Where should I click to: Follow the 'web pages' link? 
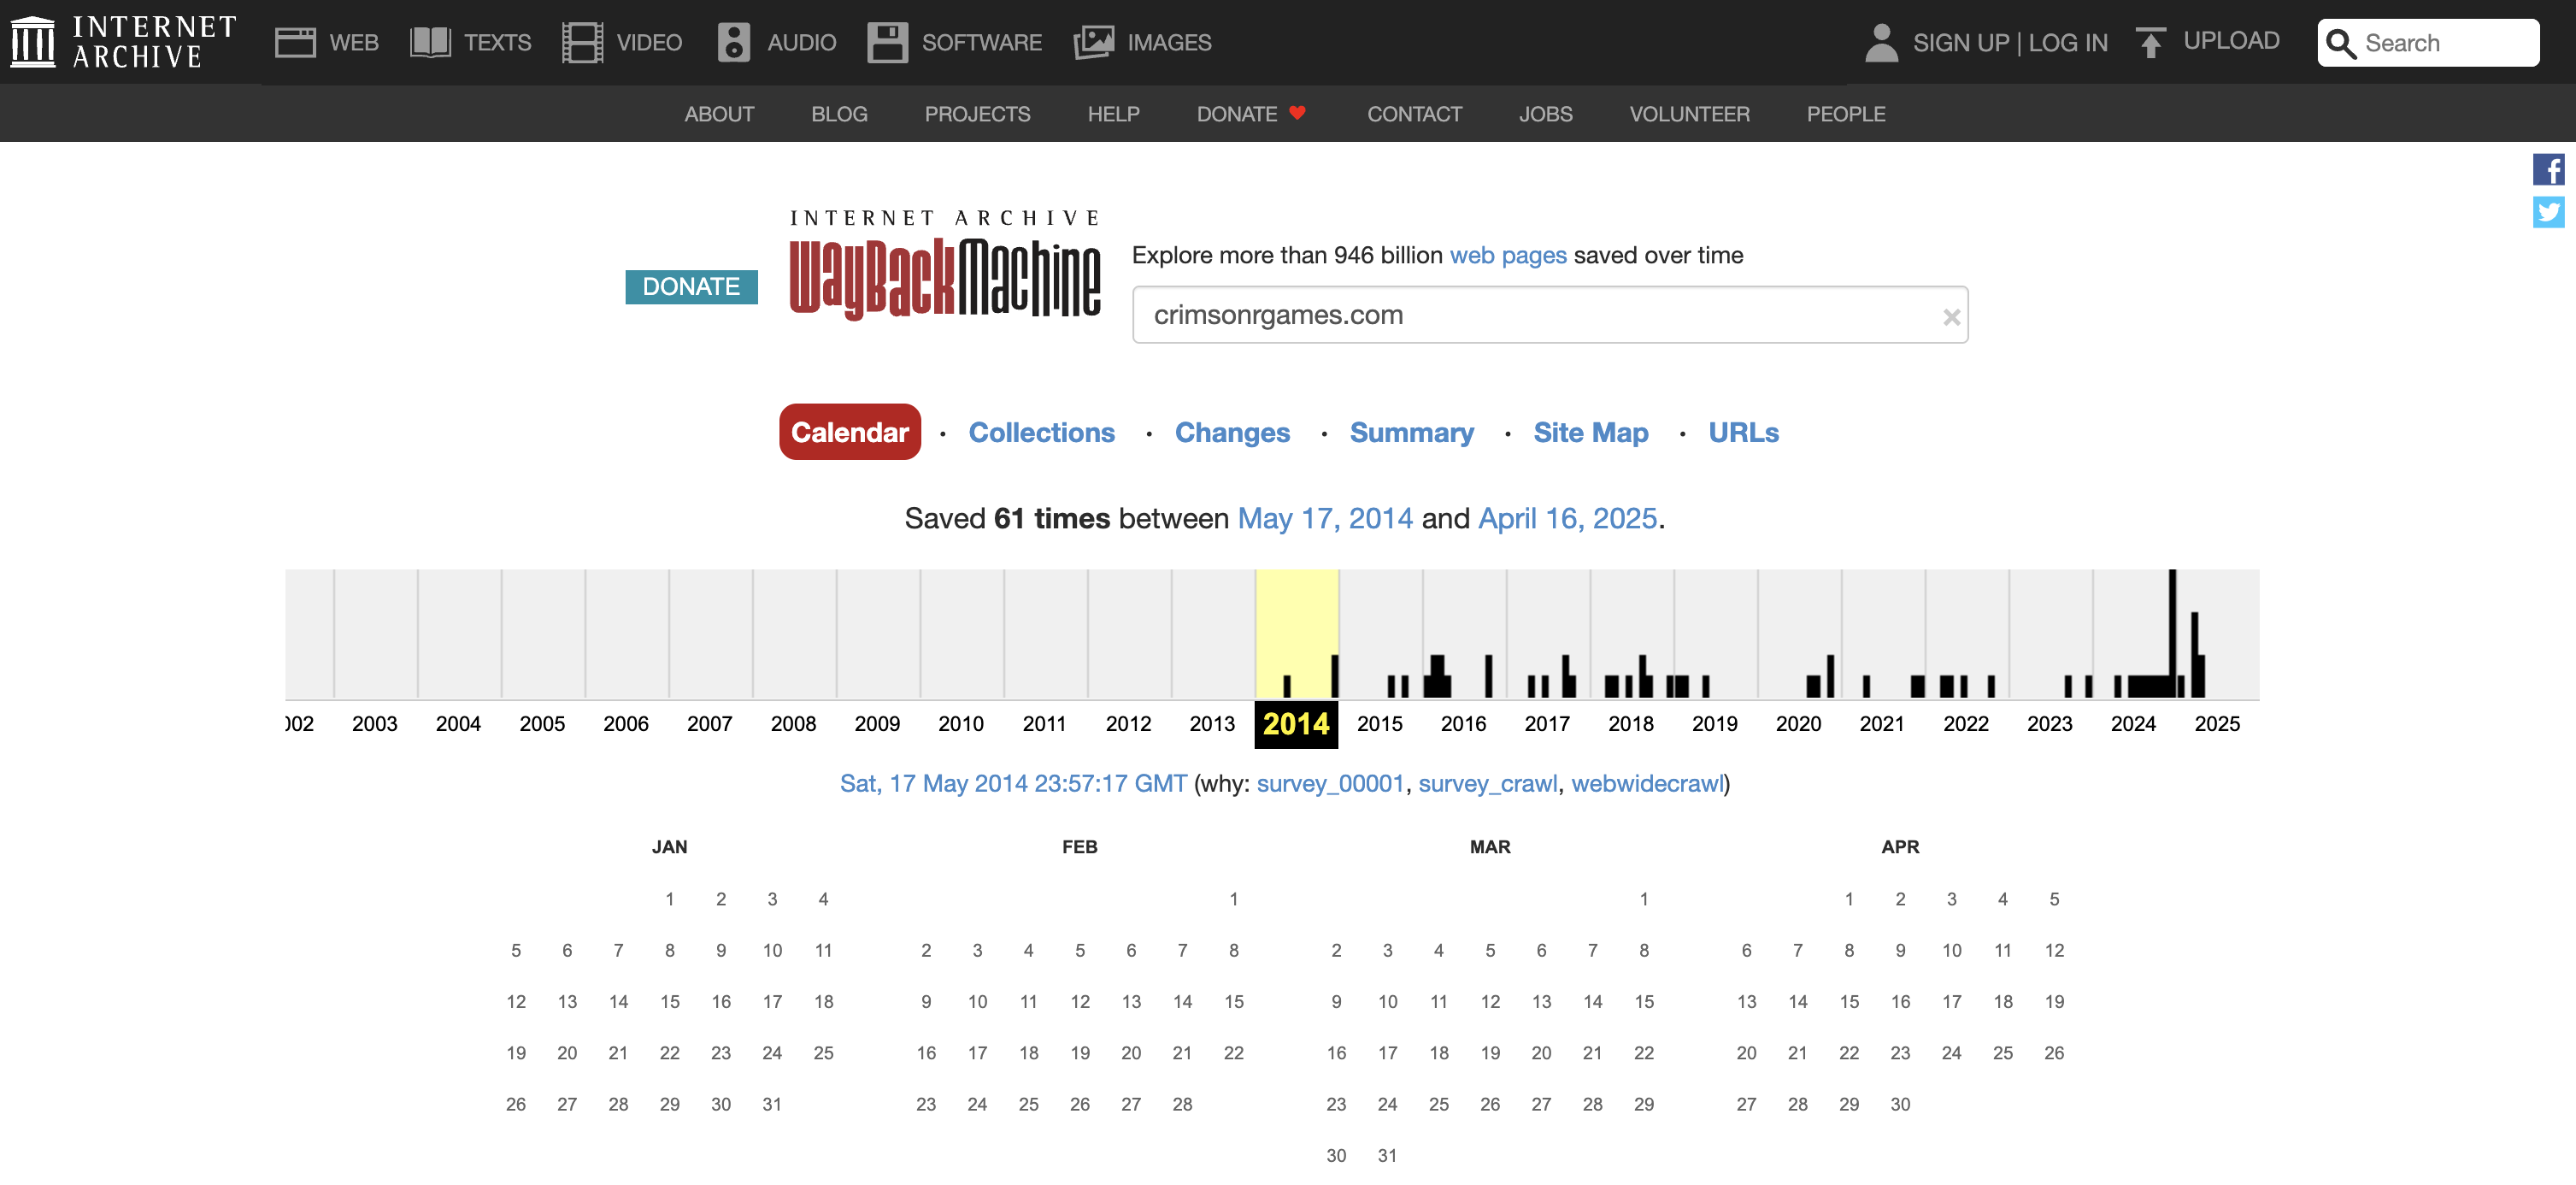1508,255
